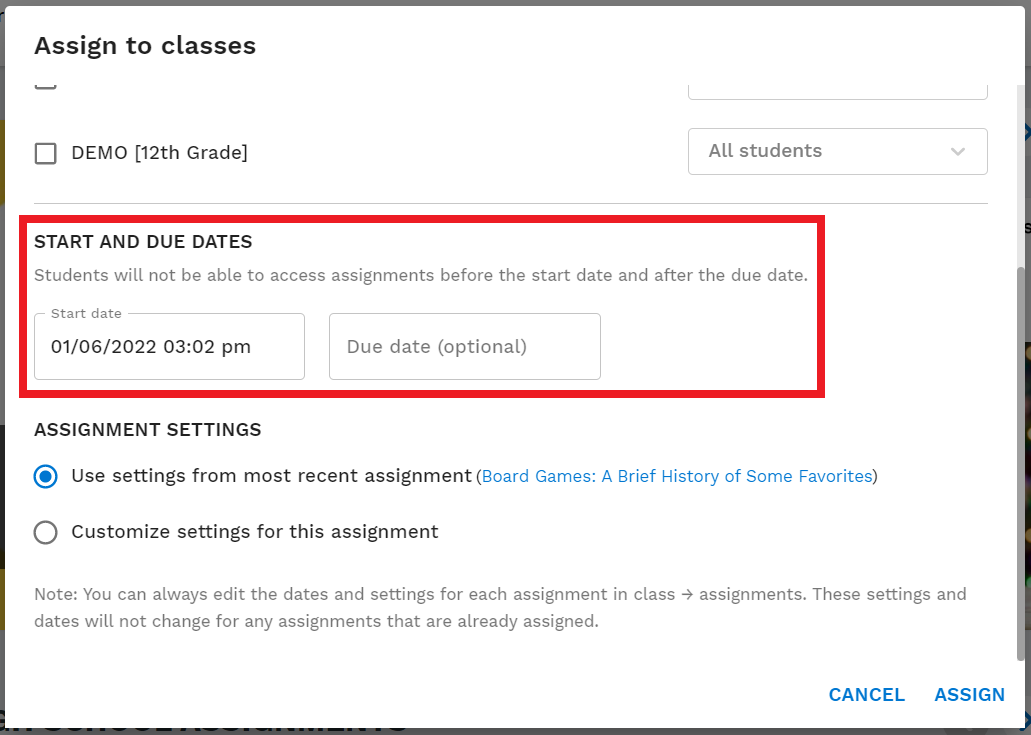Click the START AND DUE DATES heading
1031x735 pixels.
pos(143,242)
